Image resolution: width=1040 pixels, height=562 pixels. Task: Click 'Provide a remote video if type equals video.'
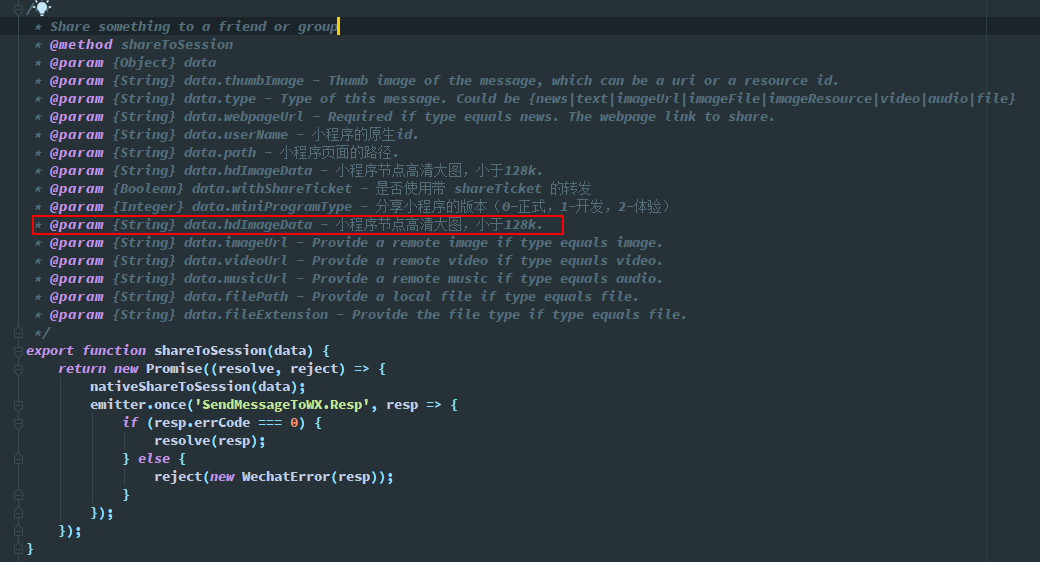pos(487,260)
